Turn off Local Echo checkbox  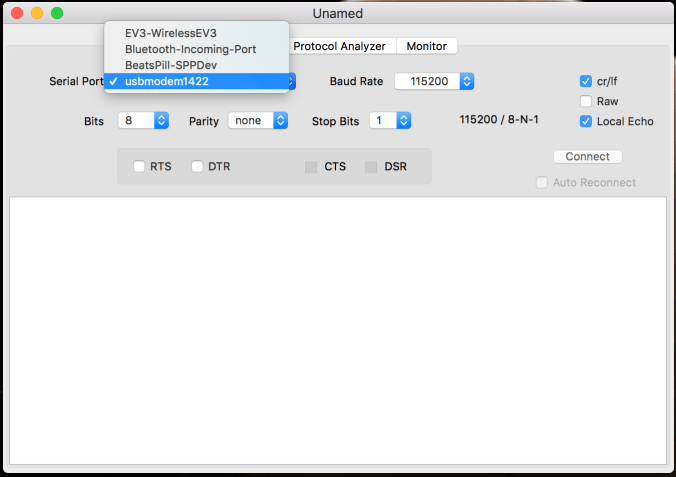click(x=586, y=121)
